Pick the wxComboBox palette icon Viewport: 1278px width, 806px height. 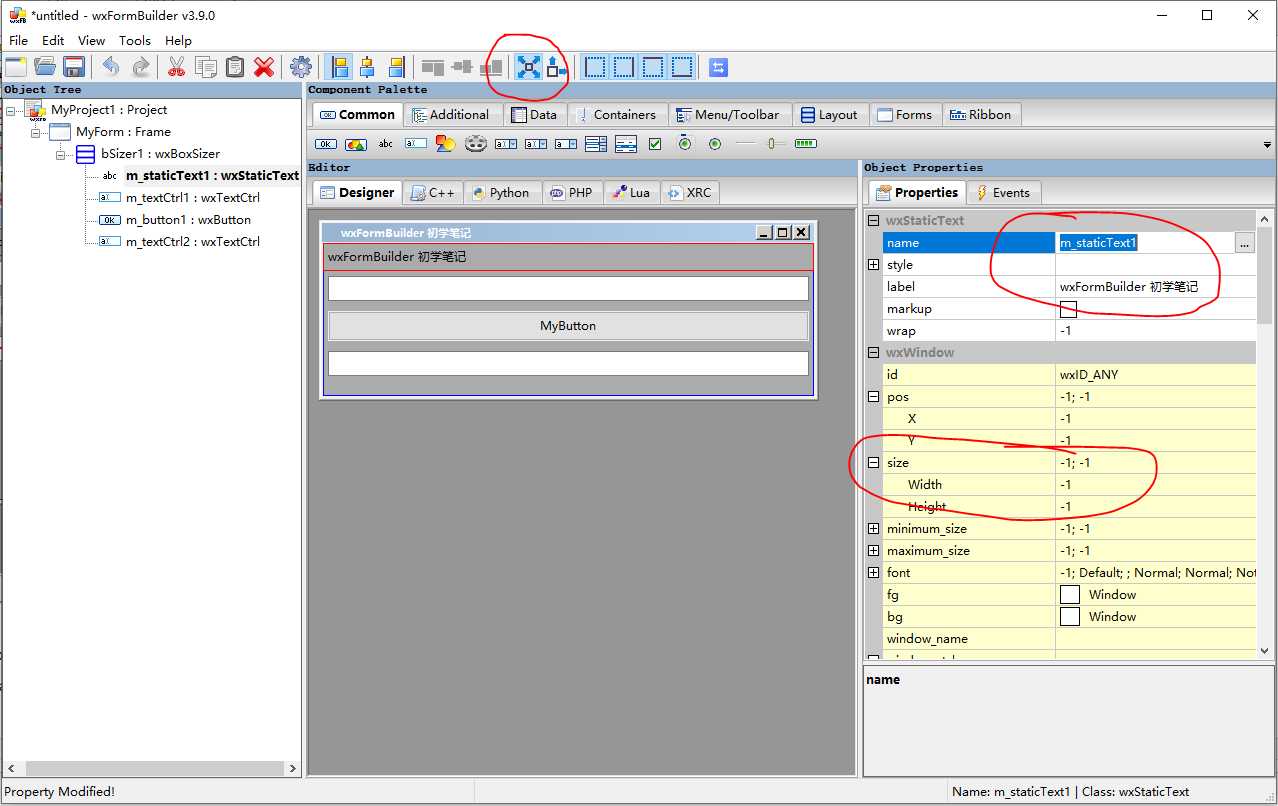[506, 144]
